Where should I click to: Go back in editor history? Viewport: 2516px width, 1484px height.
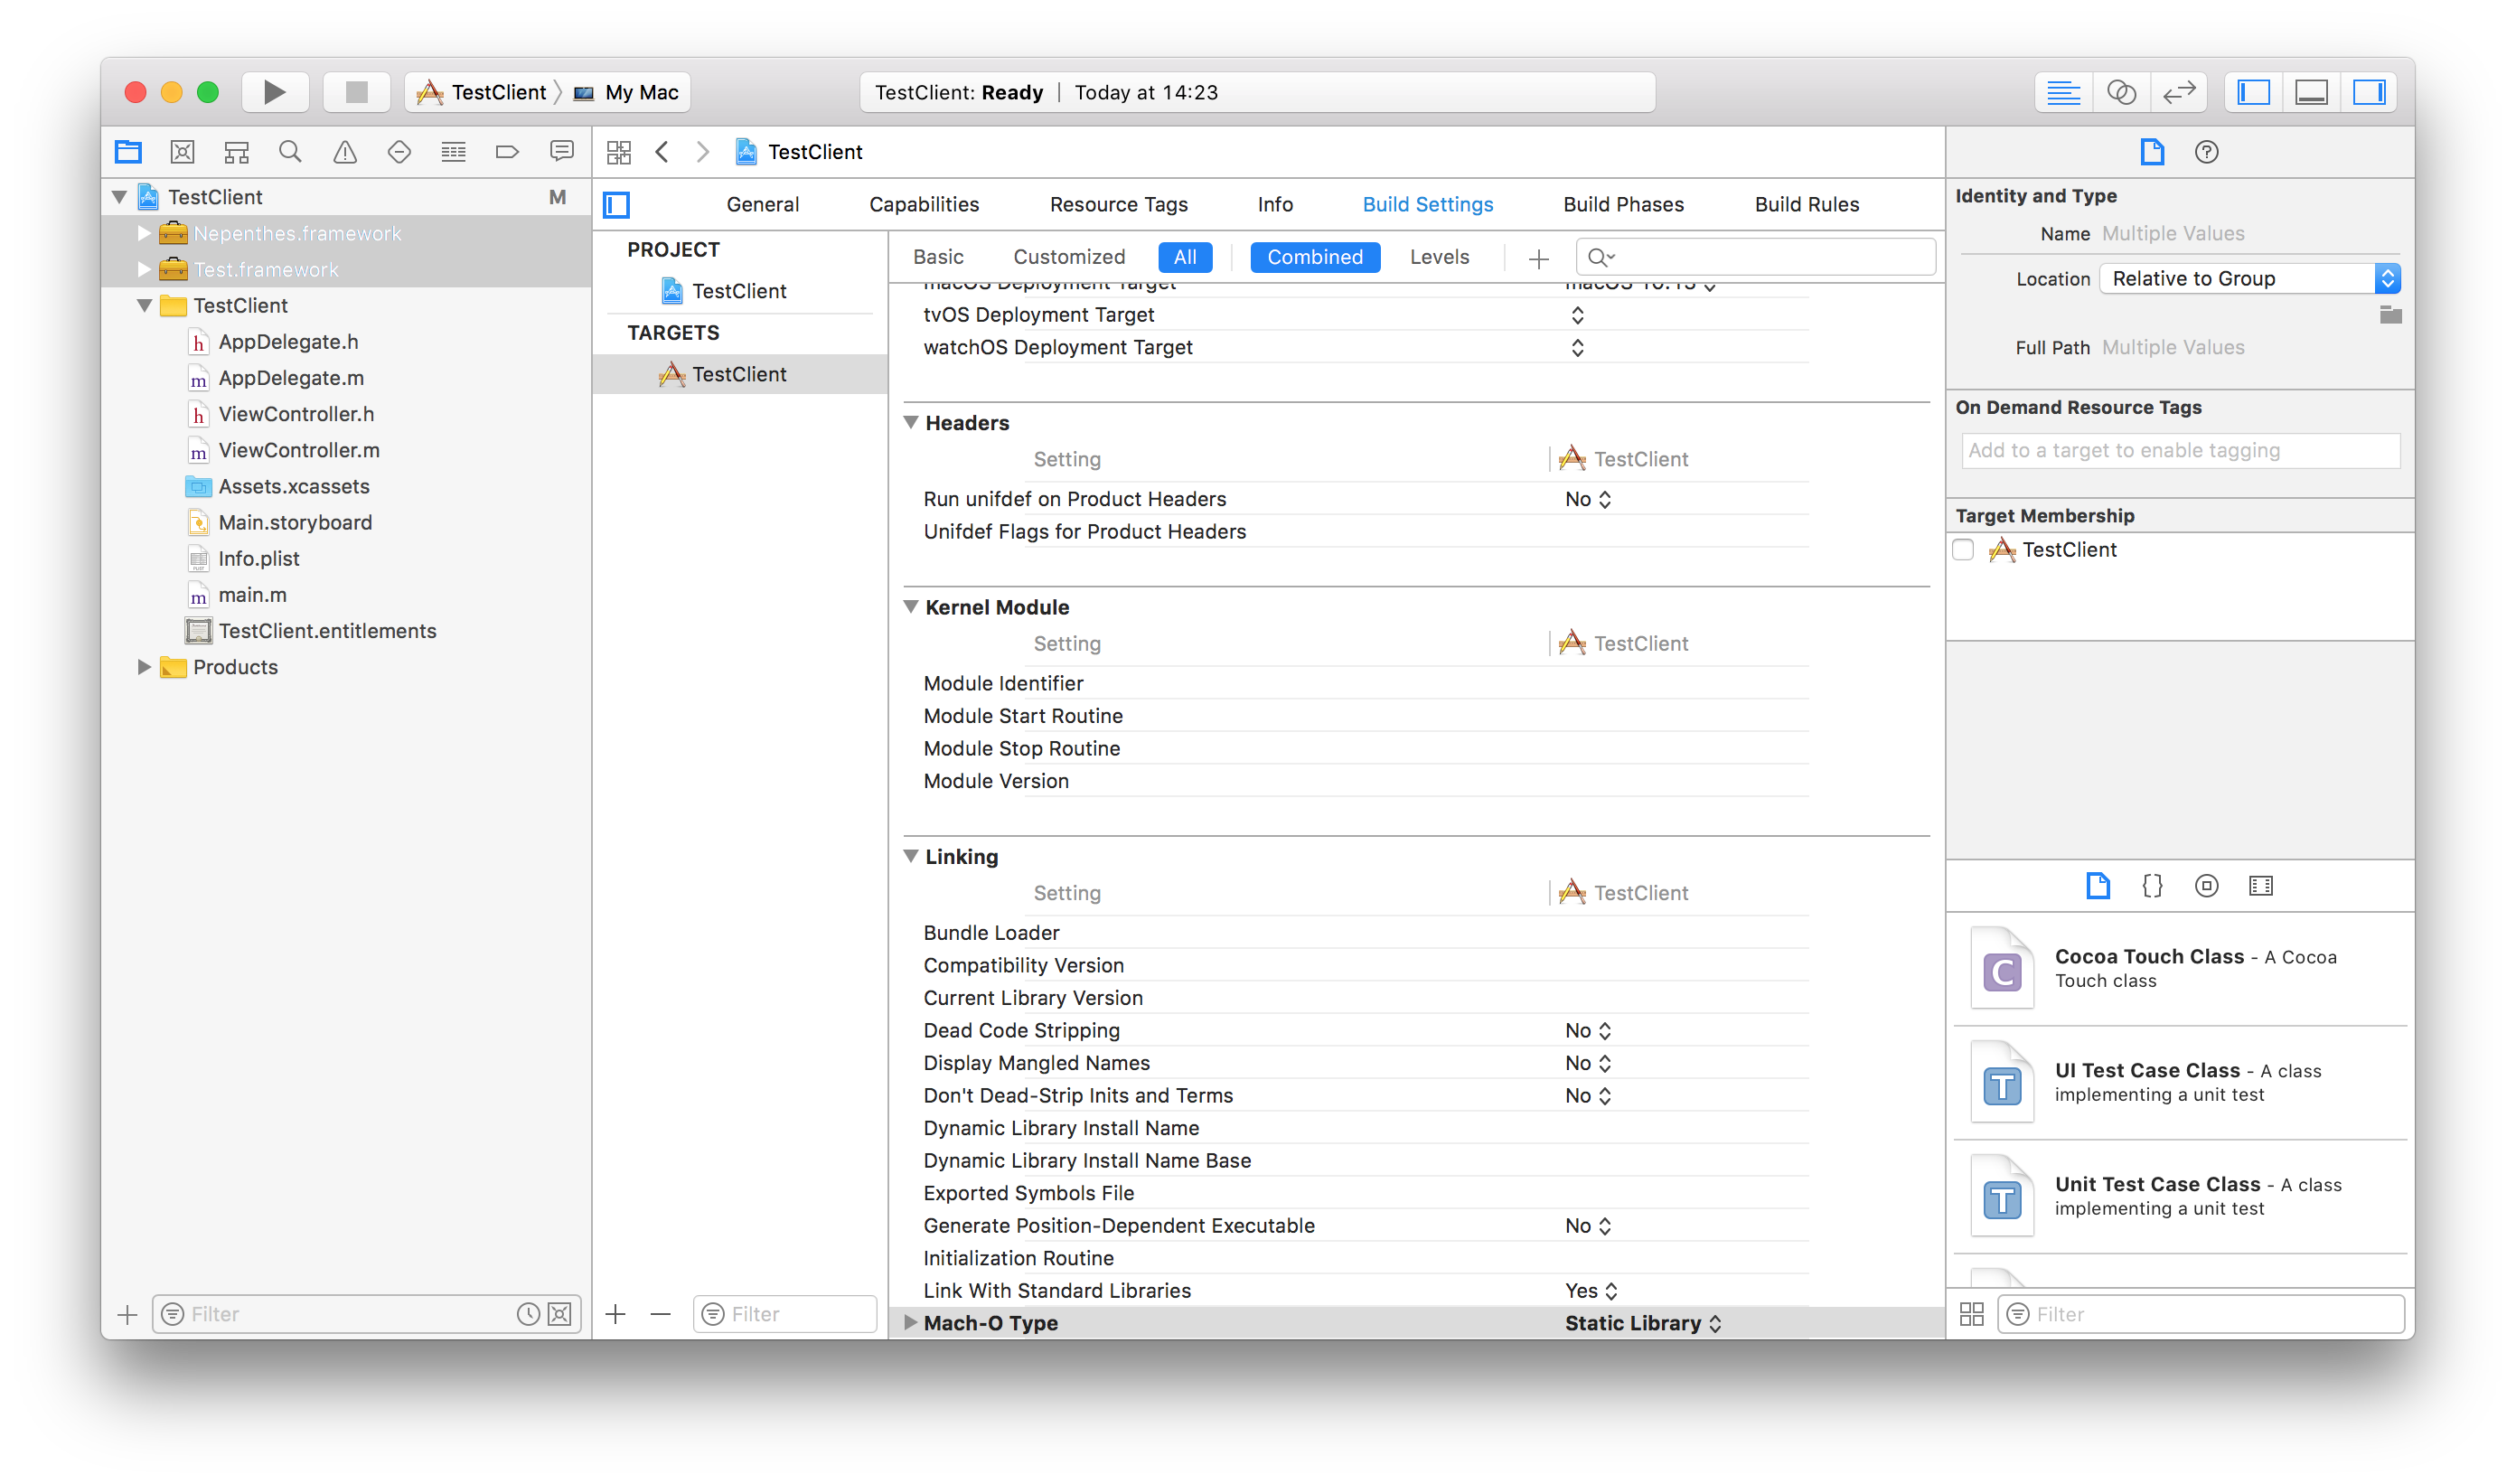[x=662, y=152]
